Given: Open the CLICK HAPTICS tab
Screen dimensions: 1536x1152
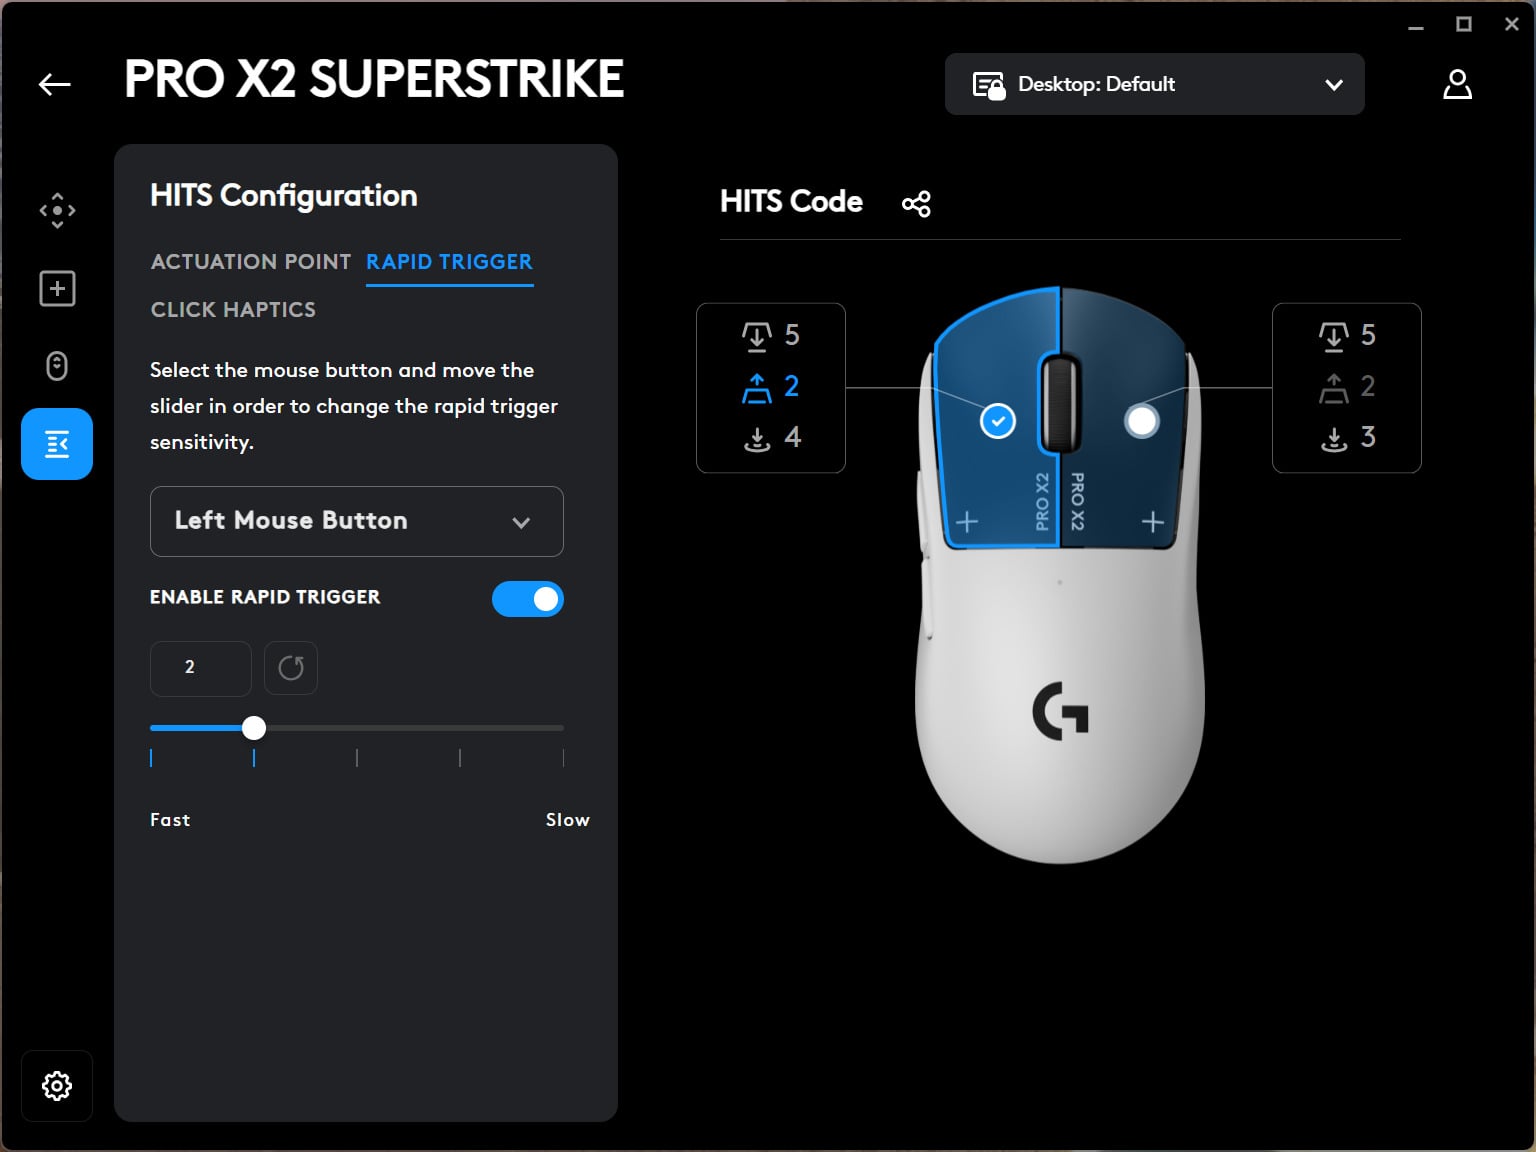Looking at the screenshot, I should tap(232, 310).
